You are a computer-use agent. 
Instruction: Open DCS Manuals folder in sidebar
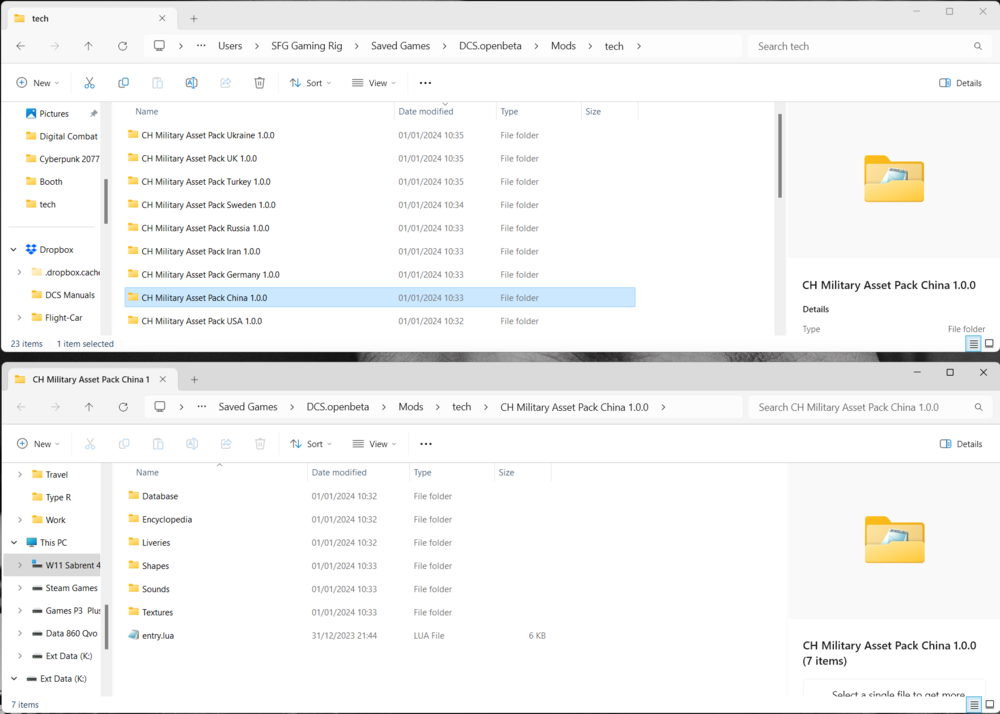coord(63,295)
